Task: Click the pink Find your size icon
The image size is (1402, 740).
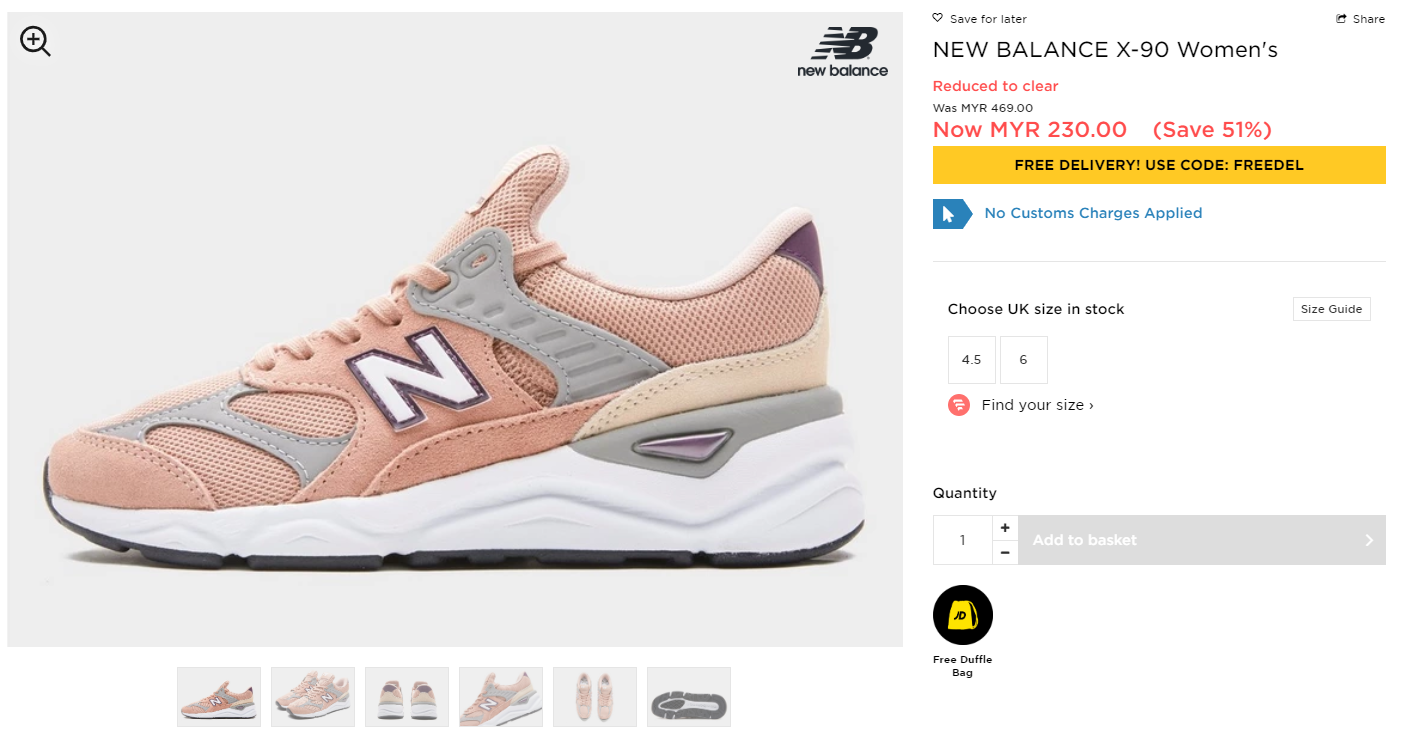Action: [x=958, y=405]
